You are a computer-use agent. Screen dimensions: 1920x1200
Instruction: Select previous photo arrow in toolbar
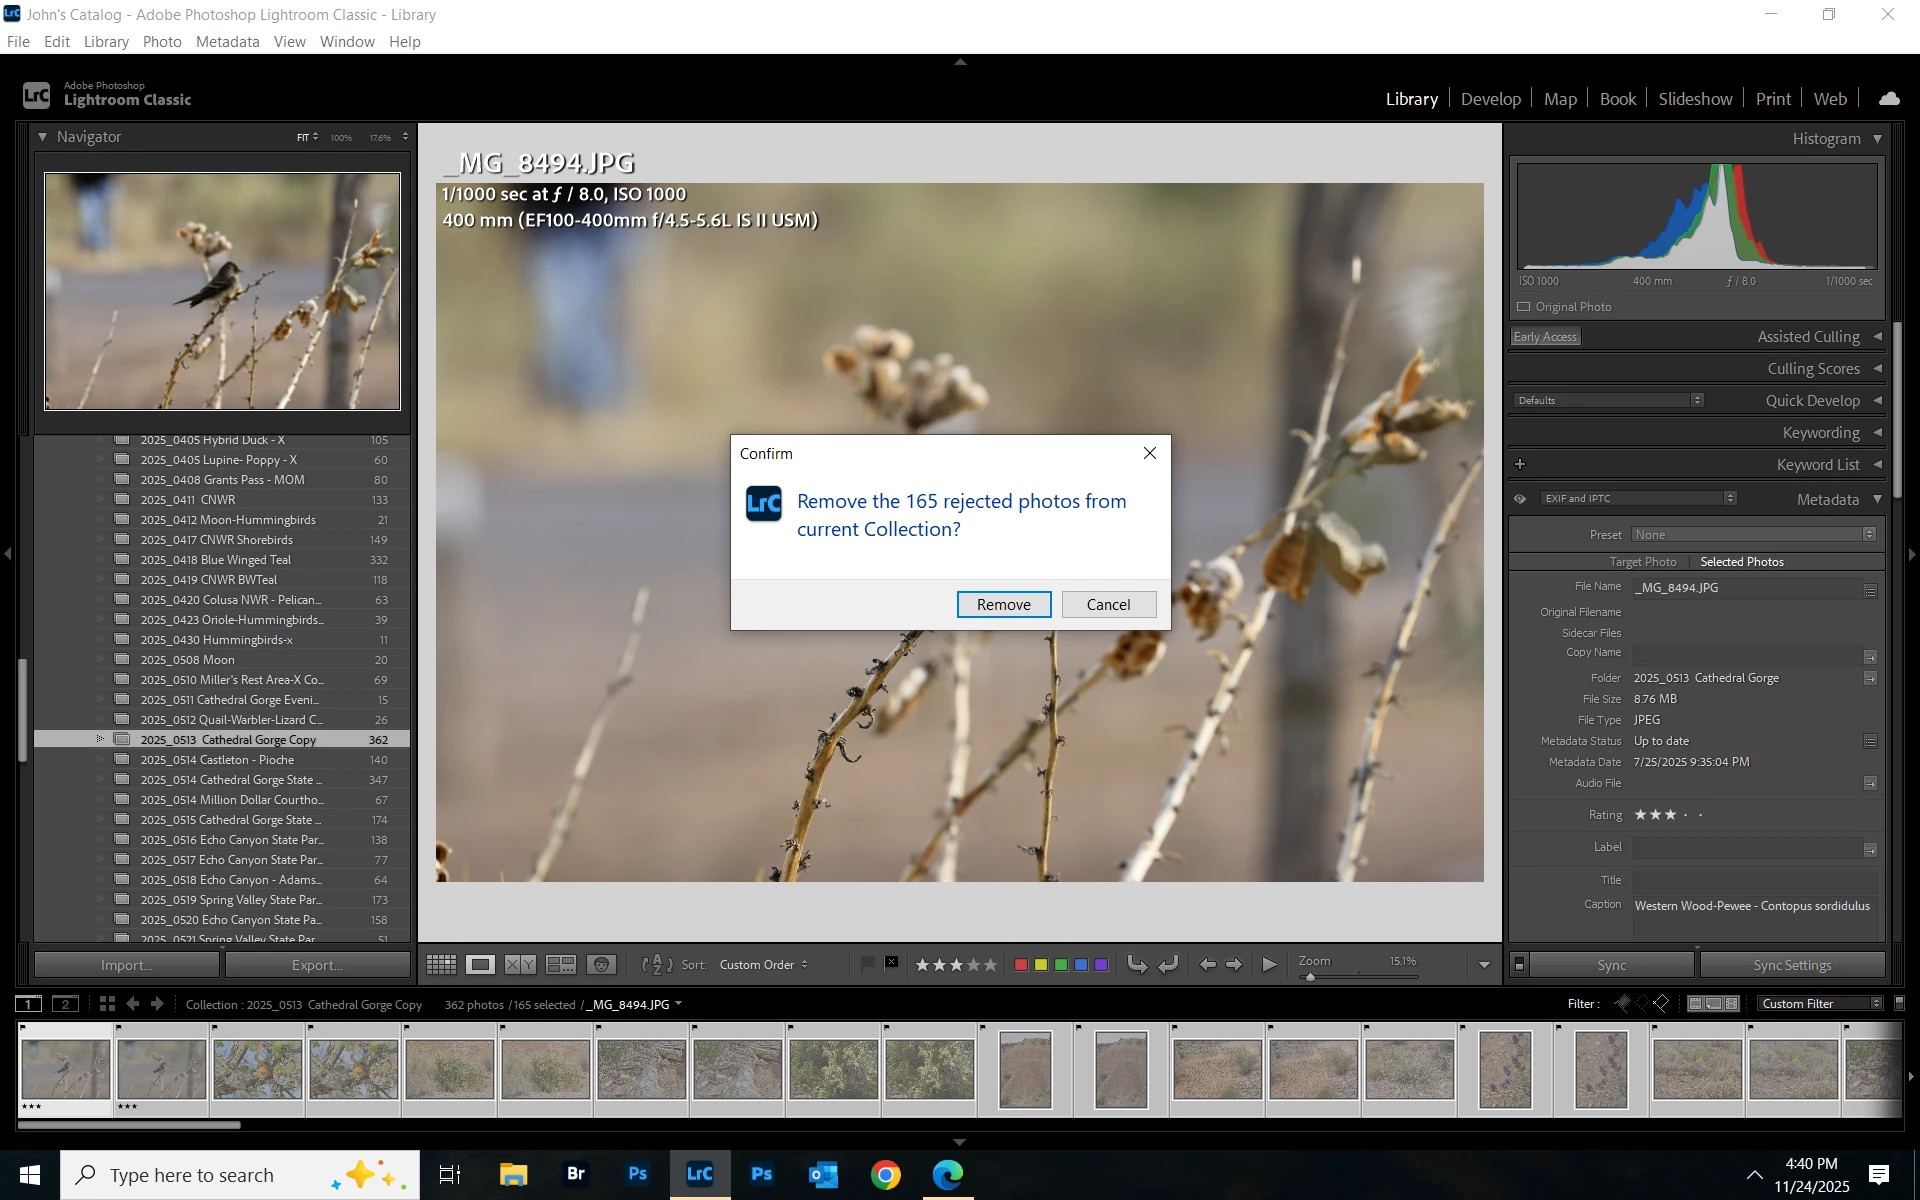[1208, 964]
